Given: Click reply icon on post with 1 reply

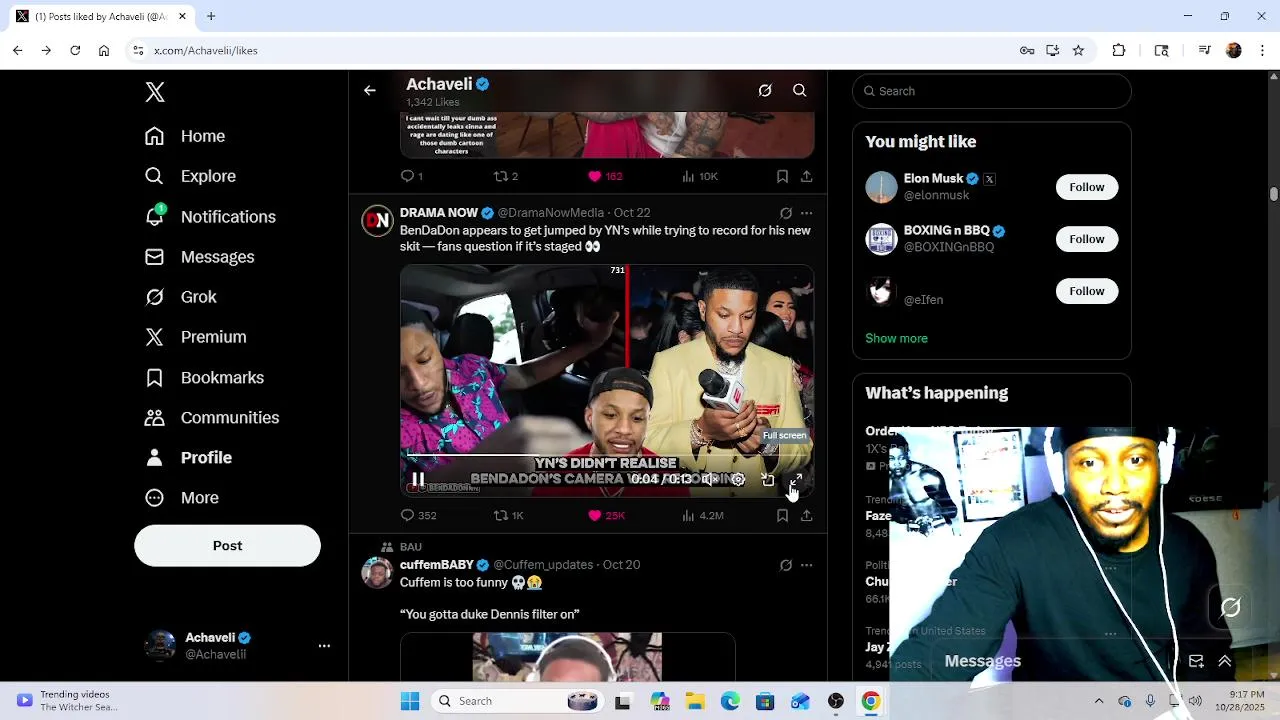Looking at the screenshot, I should tap(411, 176).
